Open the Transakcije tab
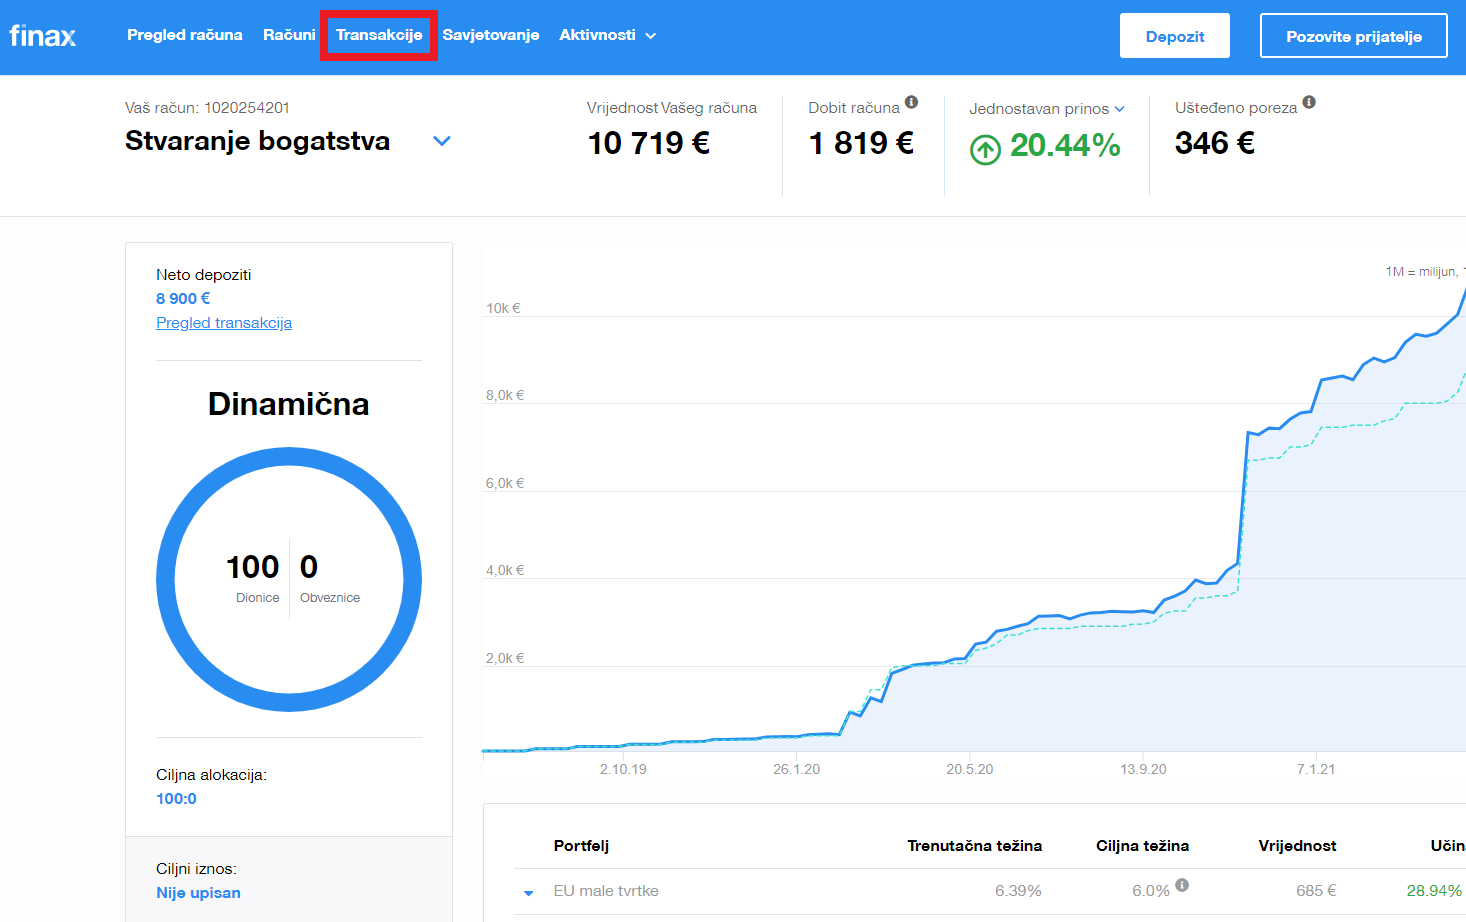Image resolution: width=1466 pixels, height=922 pixels. (x=379, y=35)
